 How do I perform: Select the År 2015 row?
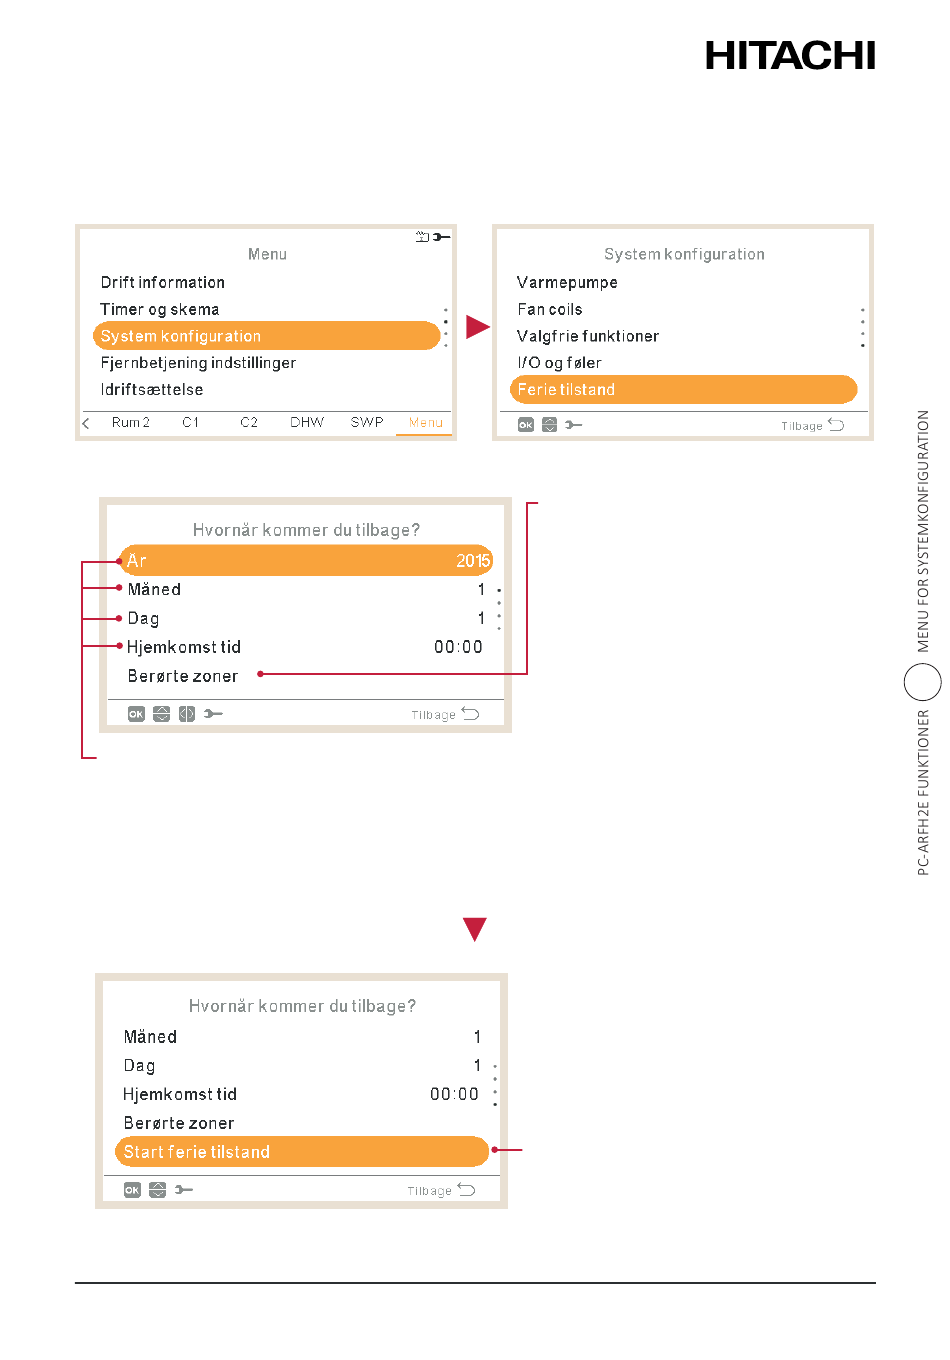point(306,560)
